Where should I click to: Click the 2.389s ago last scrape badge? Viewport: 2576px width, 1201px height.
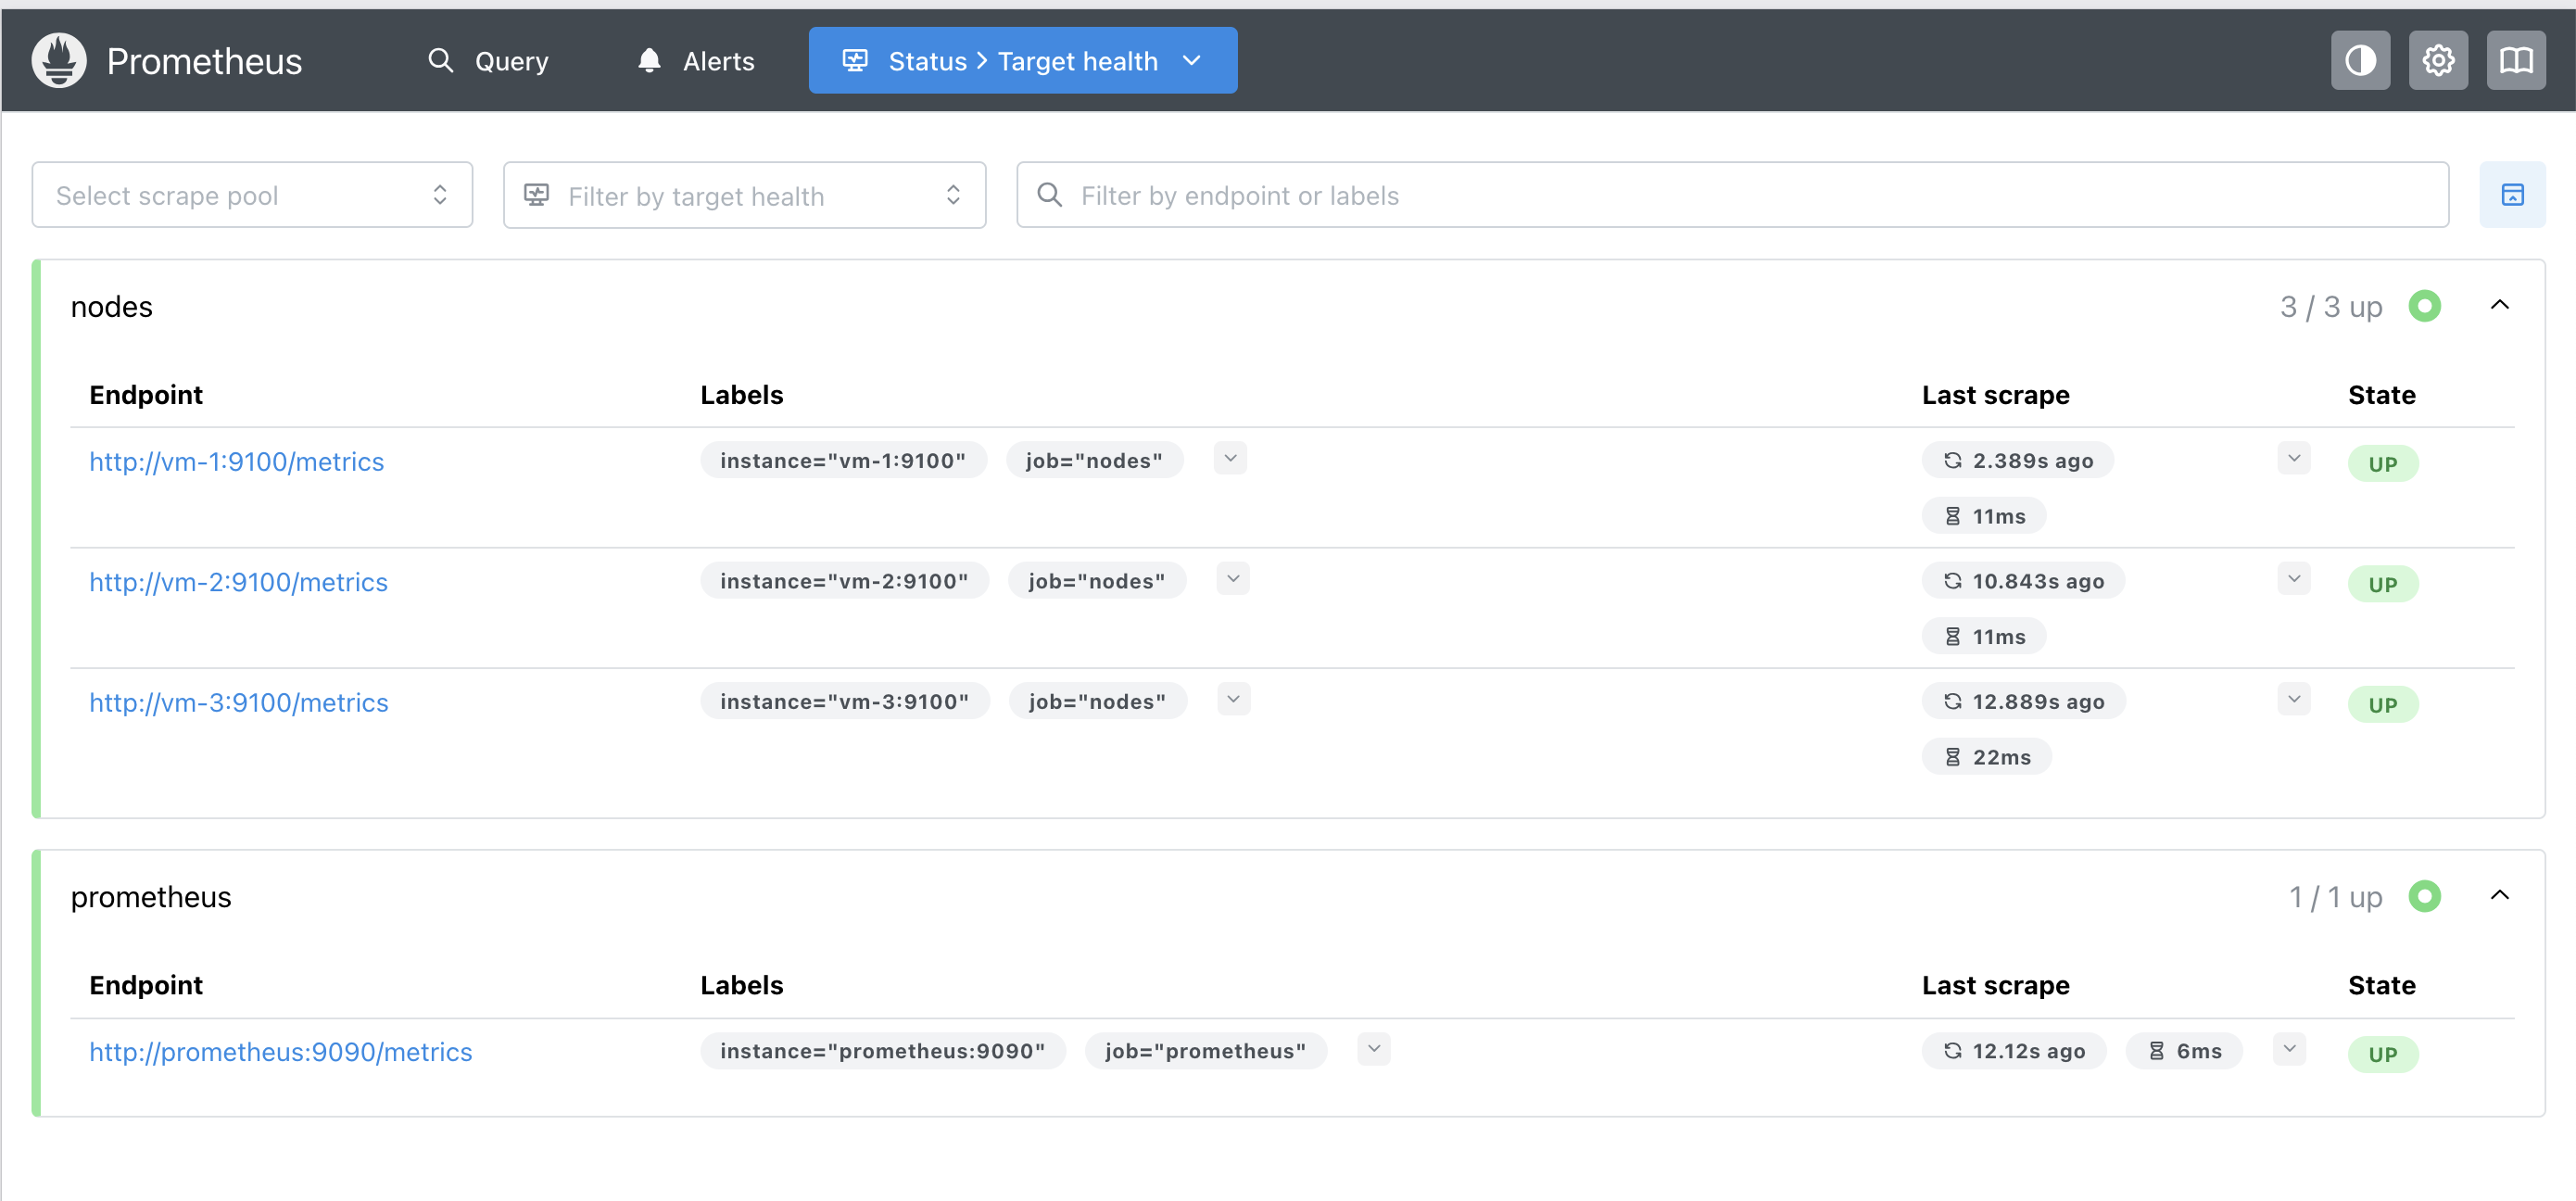pos(2018,460)
